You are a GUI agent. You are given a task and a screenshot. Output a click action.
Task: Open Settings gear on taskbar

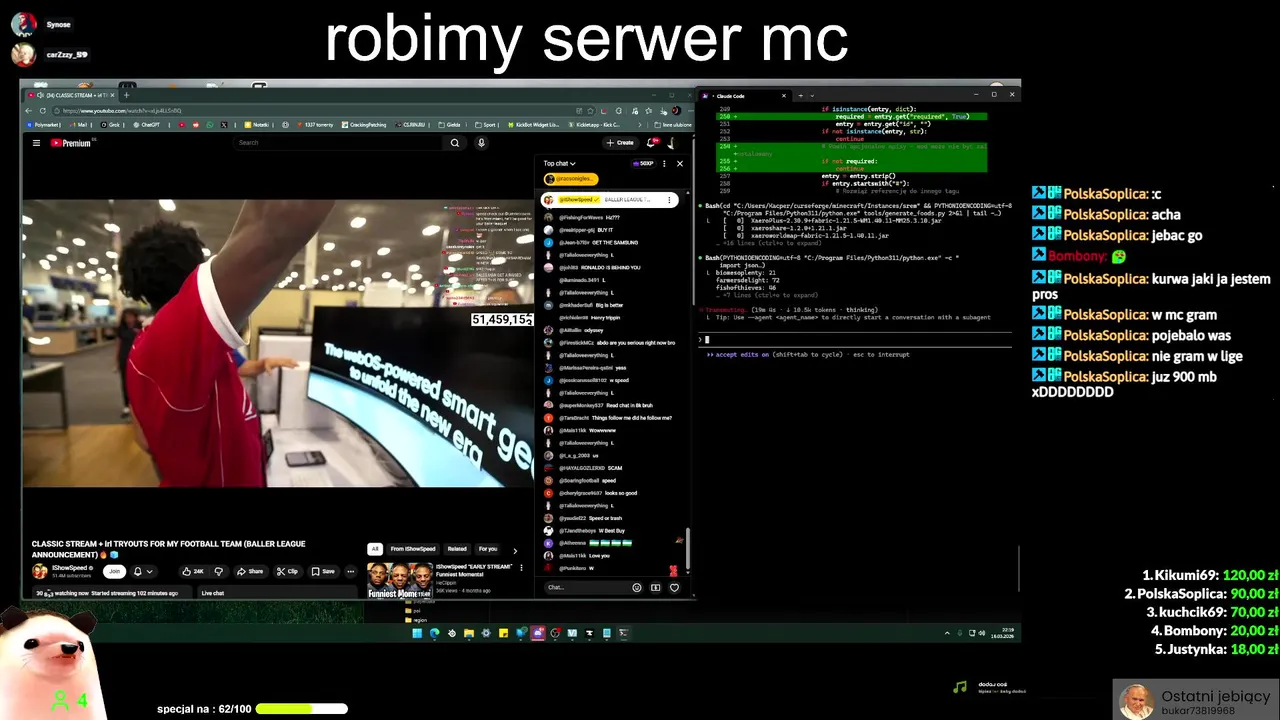pos(486,633)
